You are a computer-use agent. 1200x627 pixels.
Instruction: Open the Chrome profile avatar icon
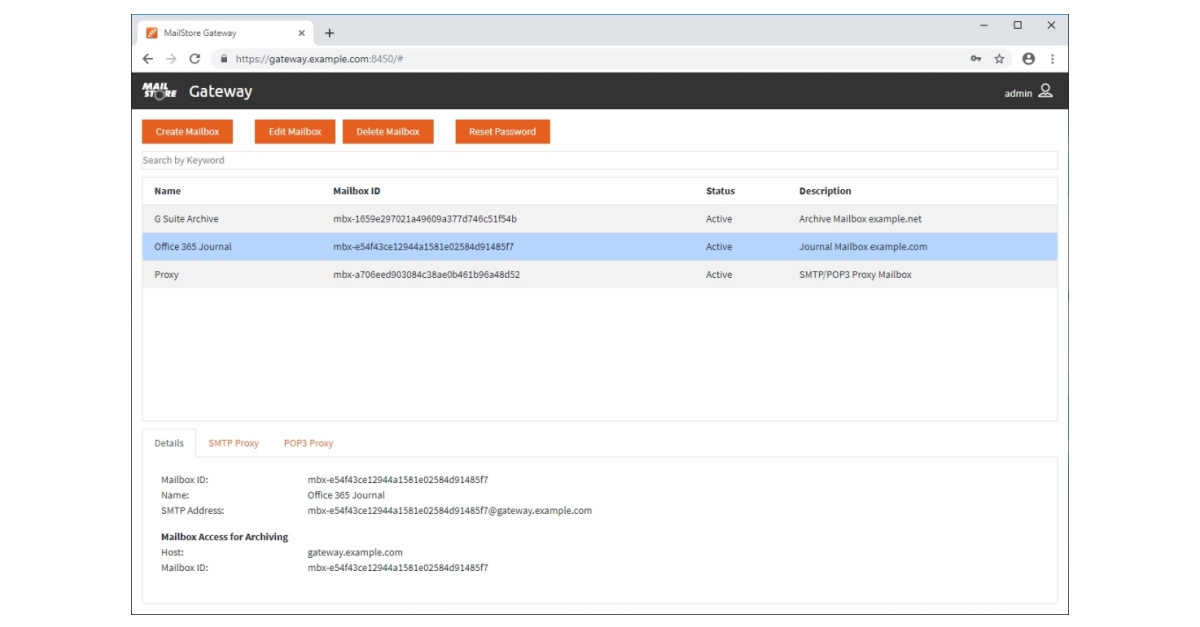tap(1028, 59)
